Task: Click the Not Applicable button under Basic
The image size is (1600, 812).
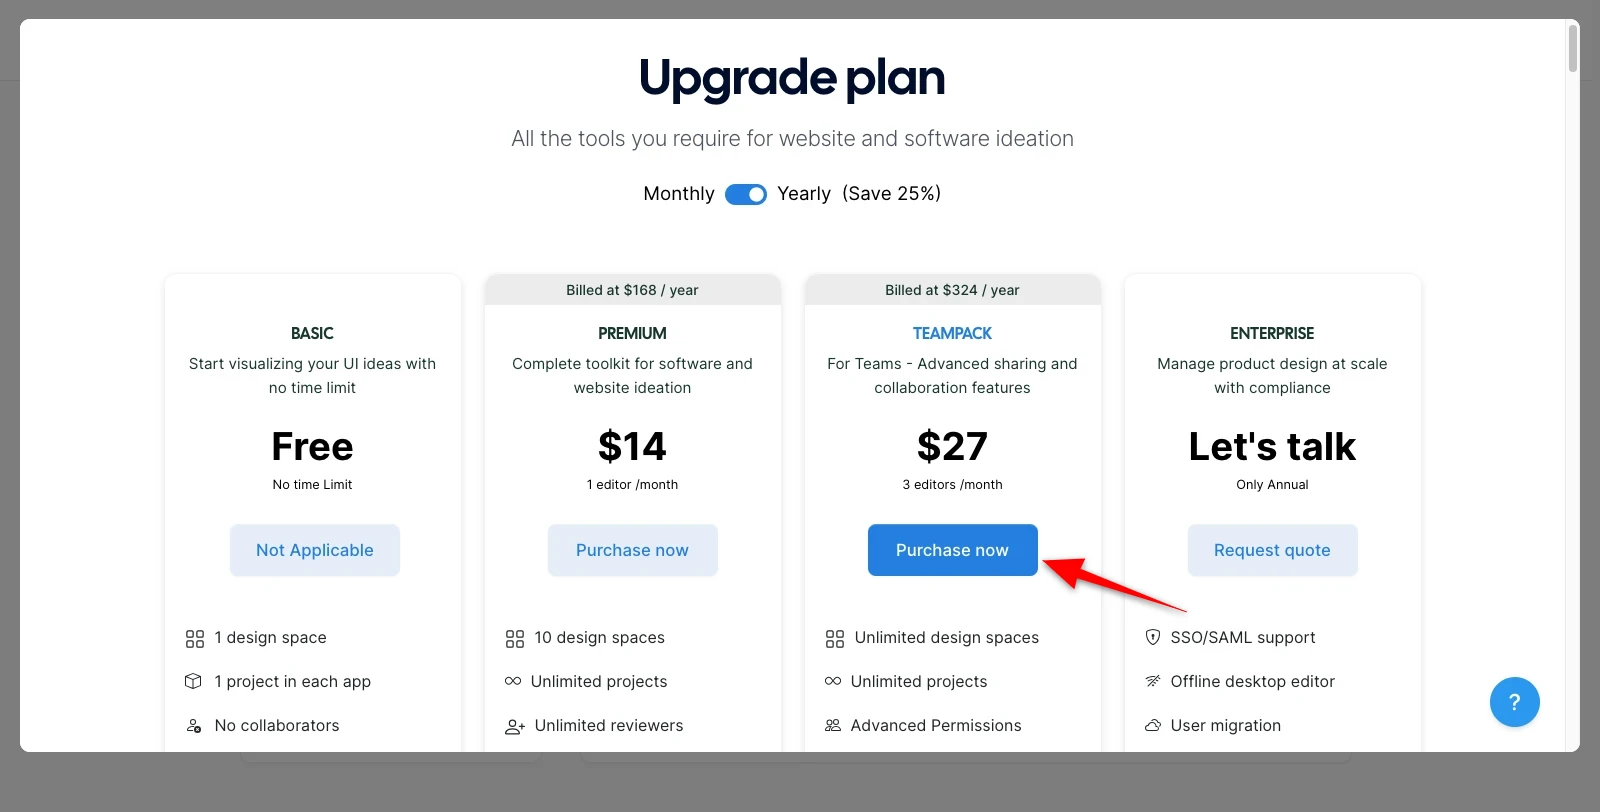Action: click(315, 550)
